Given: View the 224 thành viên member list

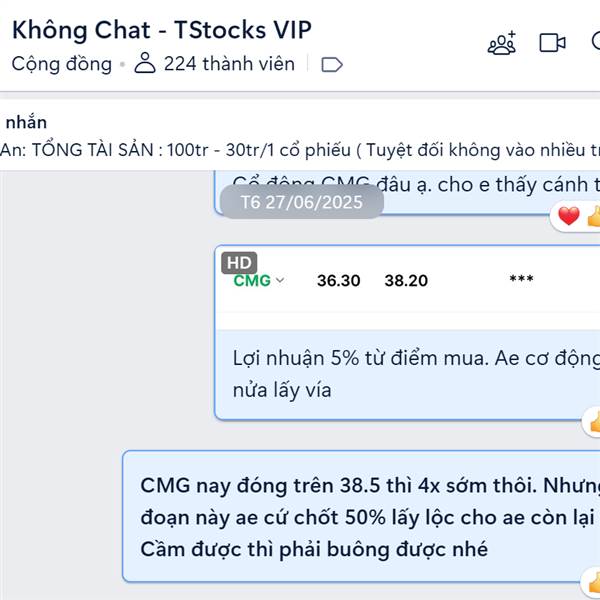Looking at the screenshot, I should point(229,64).
